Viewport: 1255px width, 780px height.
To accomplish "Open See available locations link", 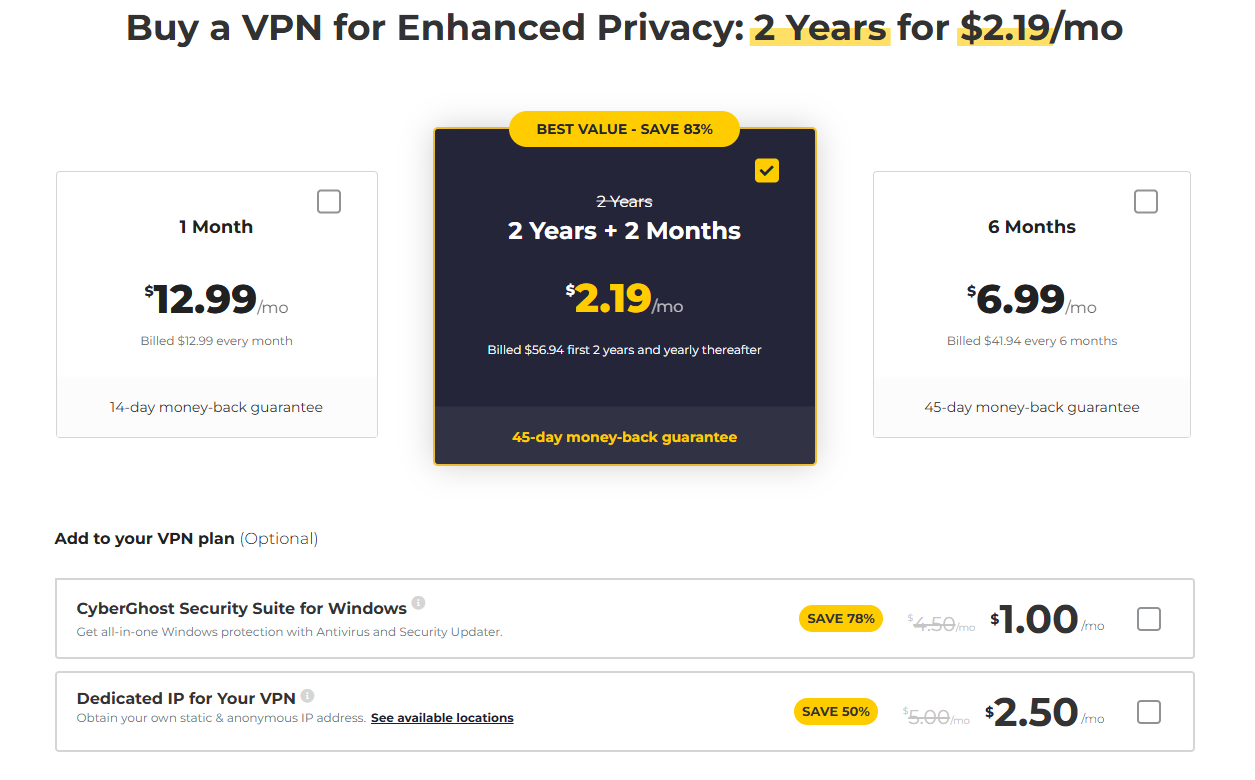I will coord(442,718).
